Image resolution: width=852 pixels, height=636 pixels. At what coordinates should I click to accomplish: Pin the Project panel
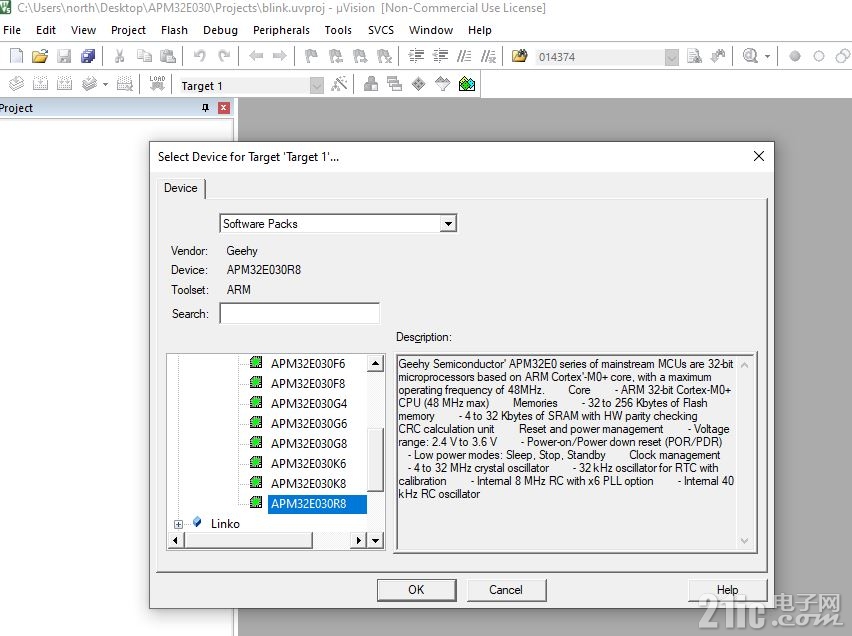click(205, 108)
